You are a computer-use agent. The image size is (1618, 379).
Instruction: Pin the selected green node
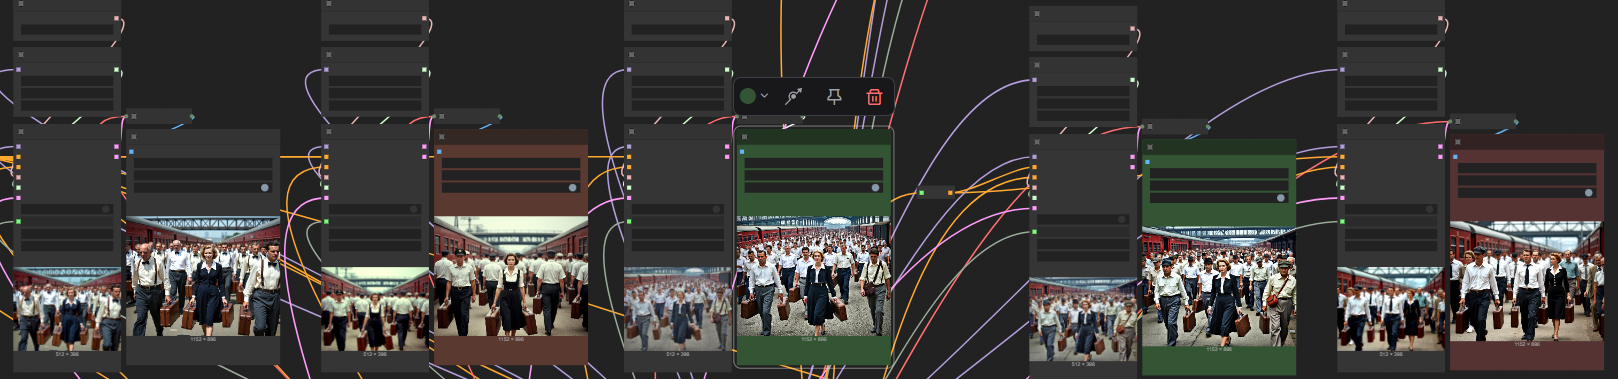click(834, 96)
